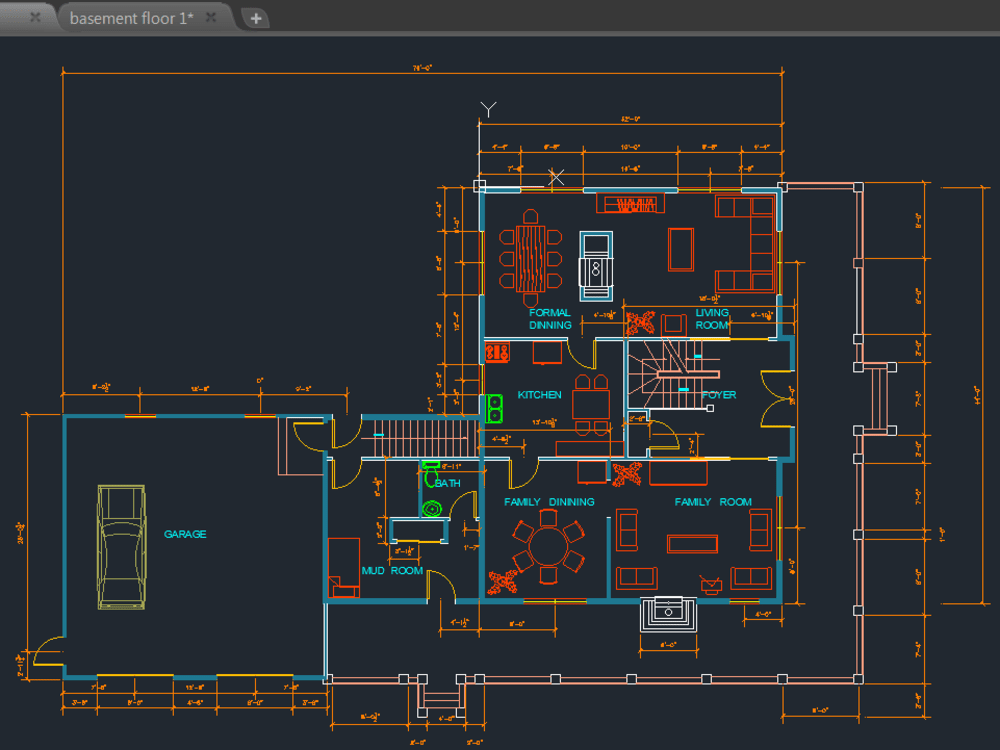
Task: Select the green stove symbol in the kitchen
Action: coord(494,408)
